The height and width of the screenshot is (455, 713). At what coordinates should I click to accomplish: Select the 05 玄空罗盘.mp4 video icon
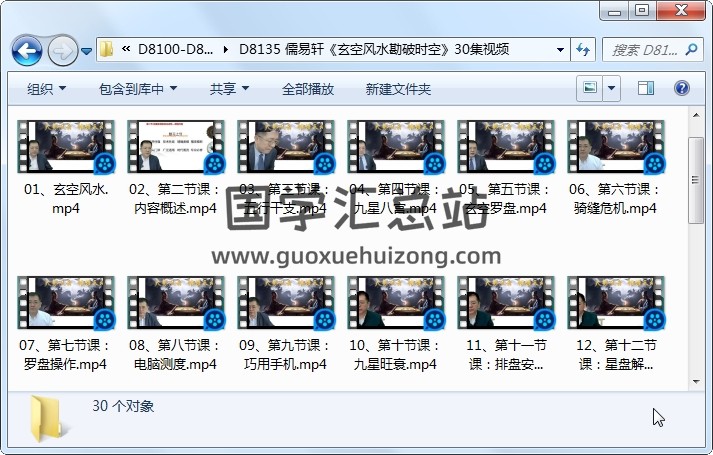(506, 147)
